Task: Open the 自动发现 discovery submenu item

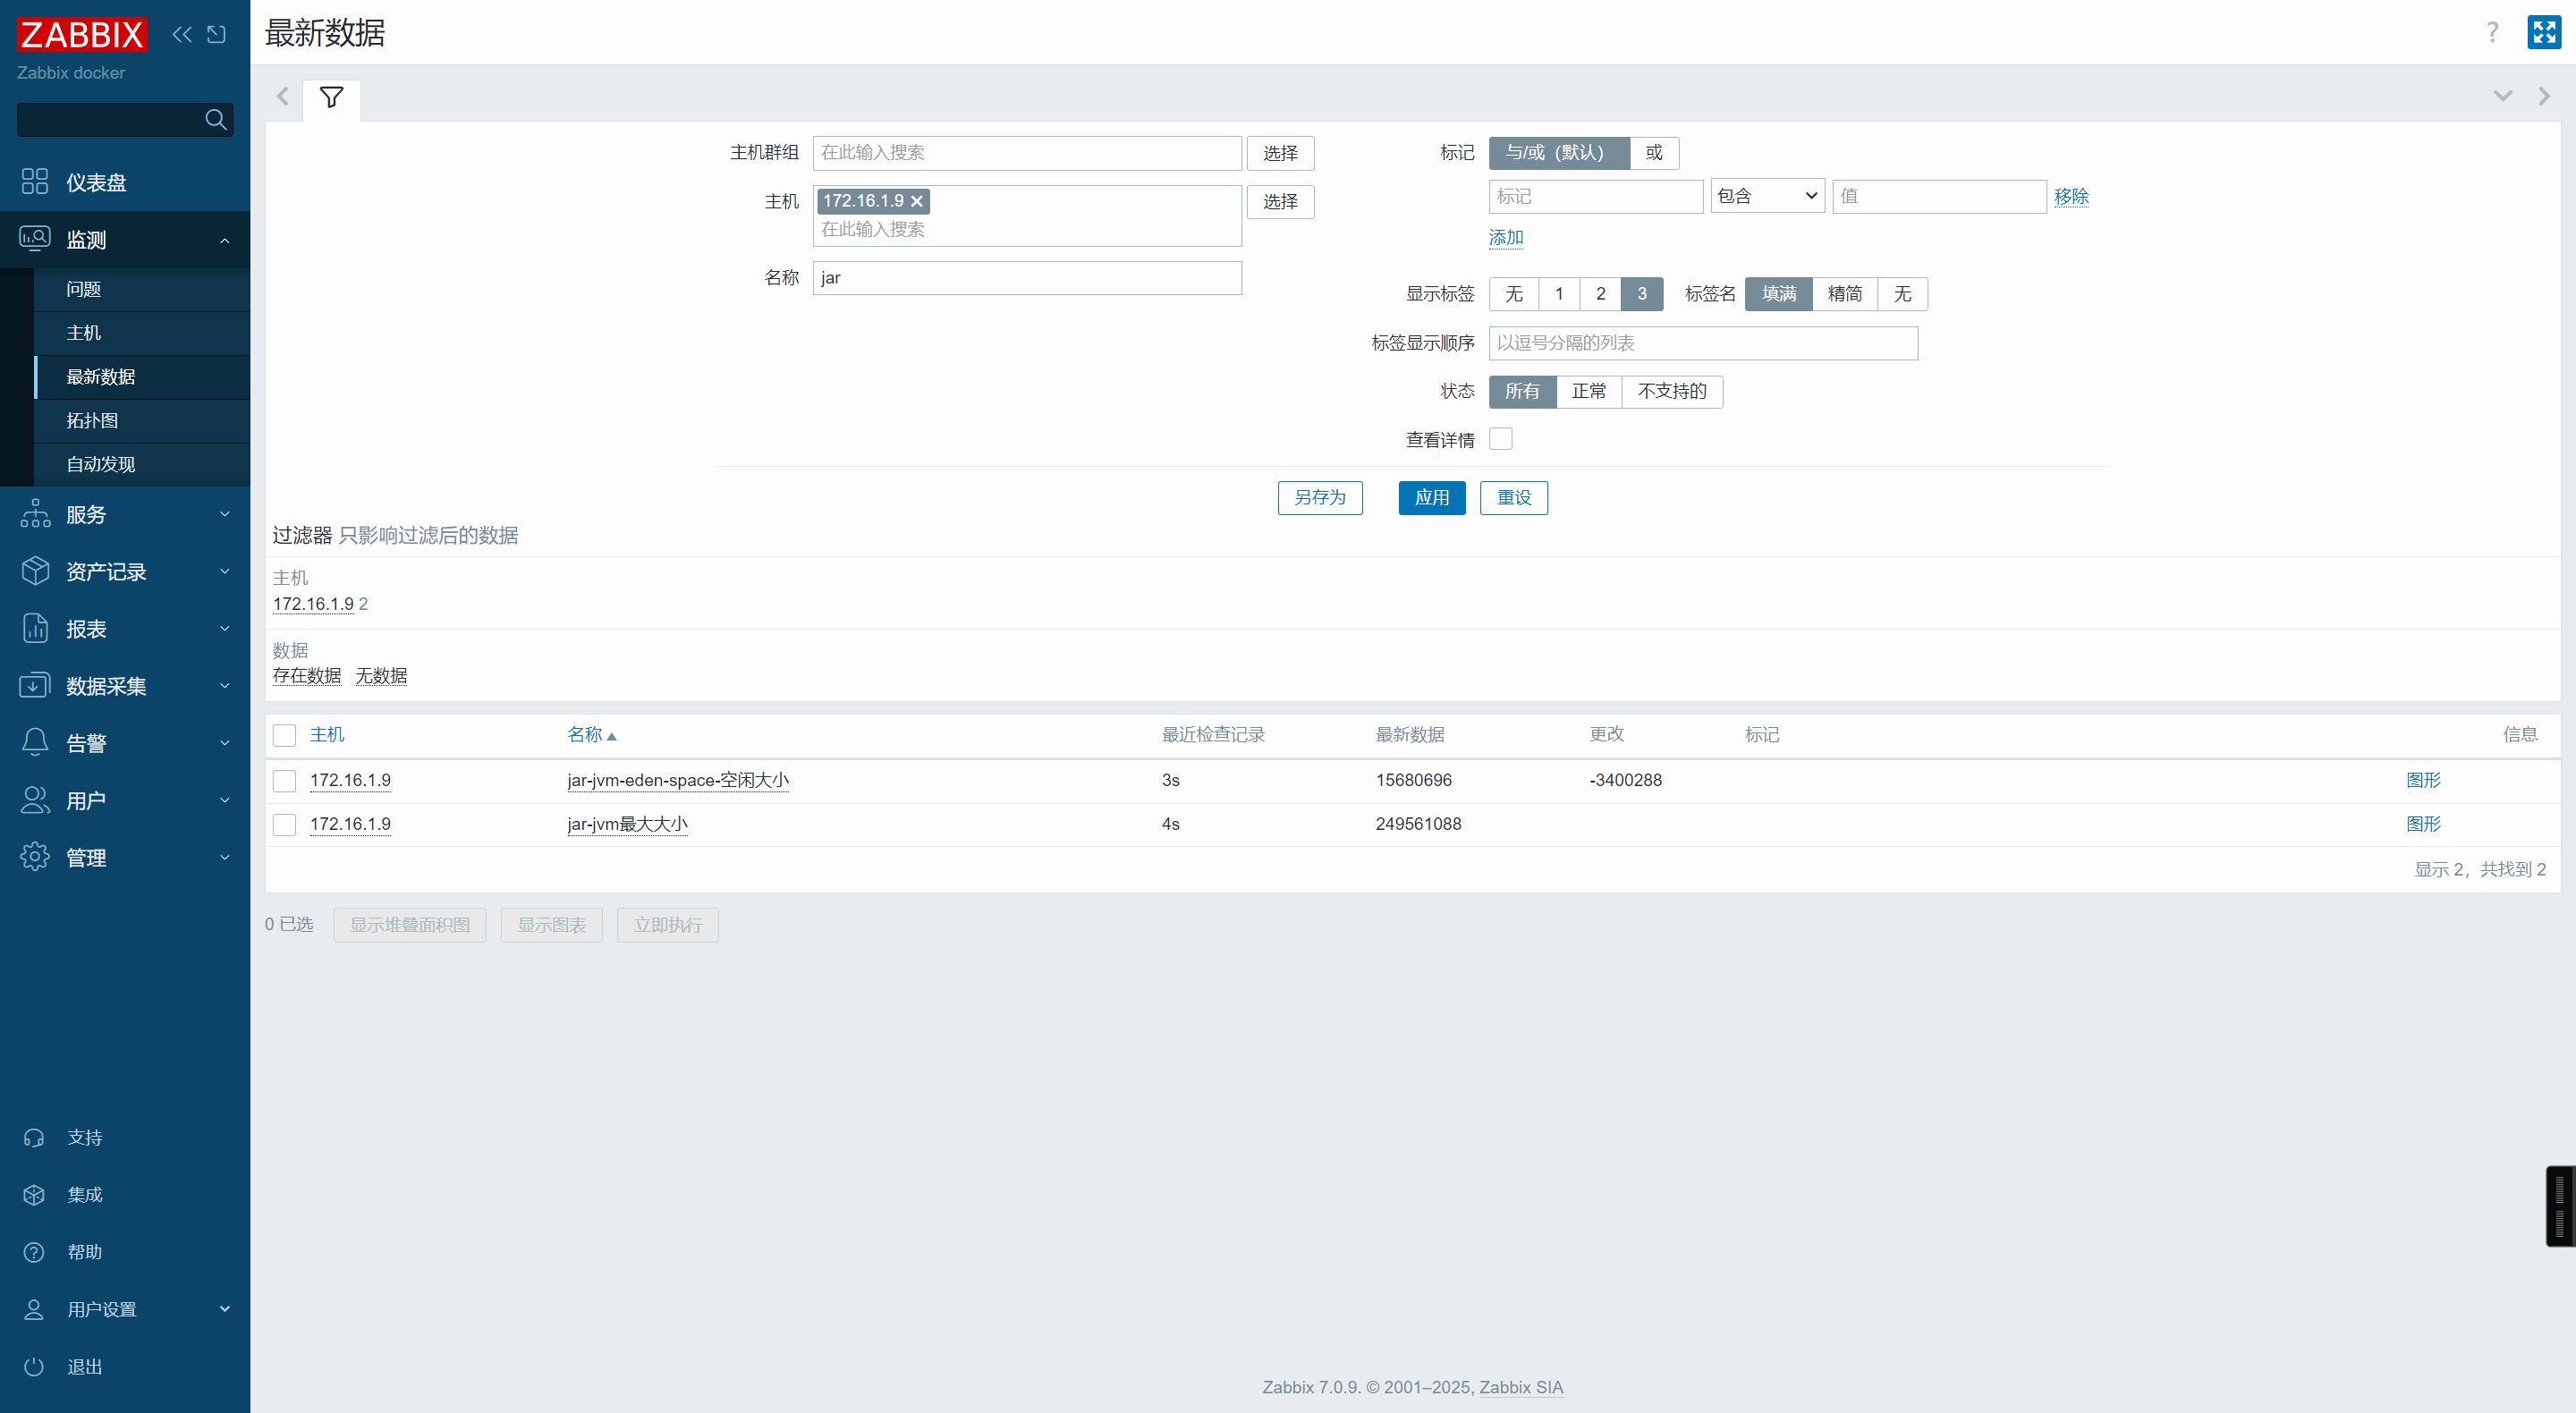Action: pos(142,465)
